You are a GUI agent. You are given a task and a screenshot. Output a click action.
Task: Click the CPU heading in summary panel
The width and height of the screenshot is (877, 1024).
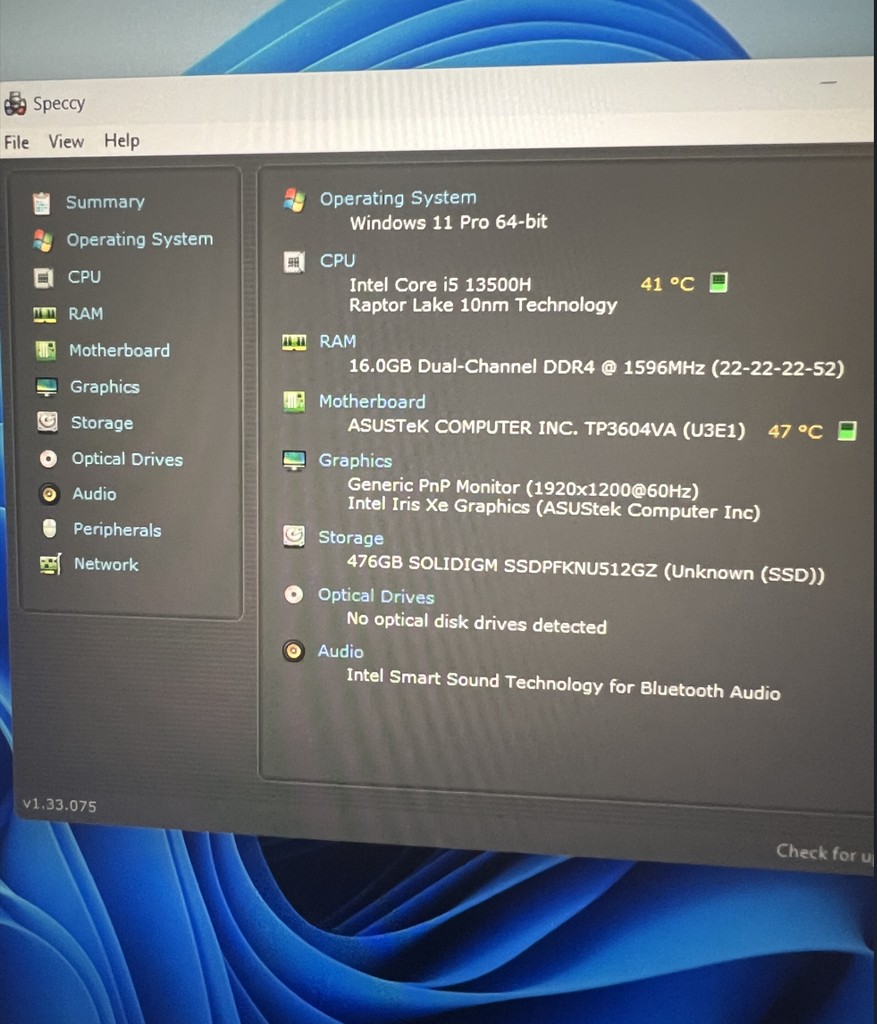click(x=338, y=261)
